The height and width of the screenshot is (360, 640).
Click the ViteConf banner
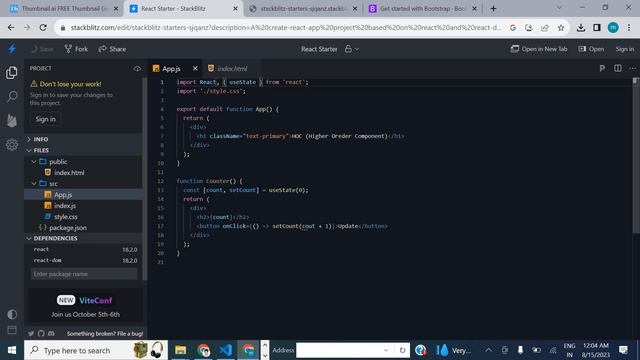pyautogui.click(x=85, y=307)
